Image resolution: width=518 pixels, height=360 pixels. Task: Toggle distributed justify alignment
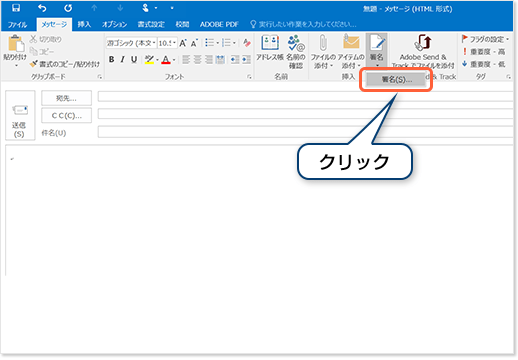(220, 59)
